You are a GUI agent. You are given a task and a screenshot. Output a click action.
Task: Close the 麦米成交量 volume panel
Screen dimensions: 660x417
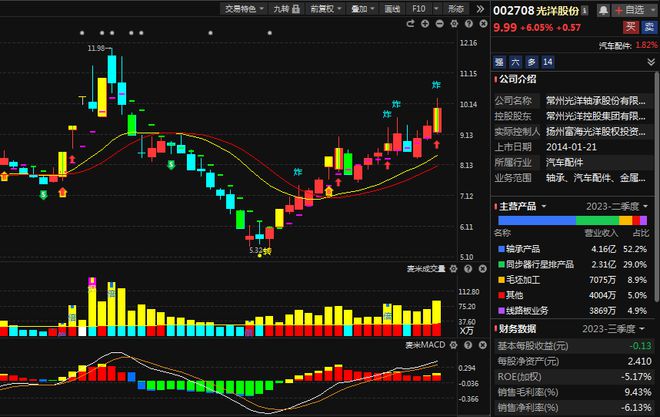click(483, 268)
